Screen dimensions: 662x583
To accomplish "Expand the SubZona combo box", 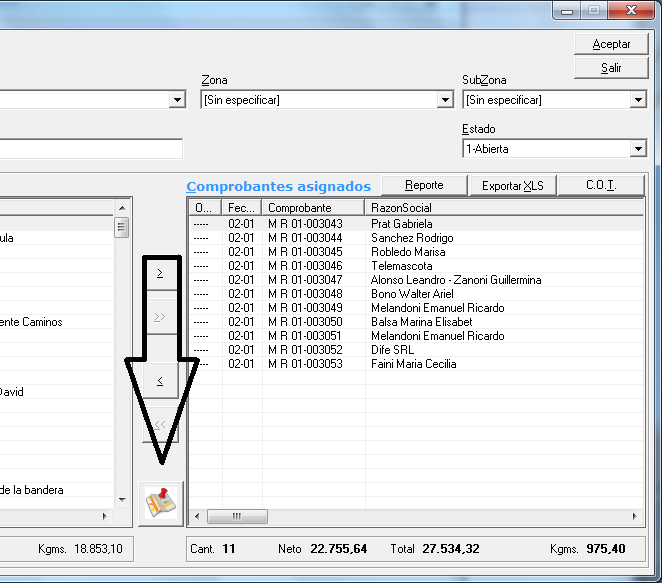I will [638, 100].
